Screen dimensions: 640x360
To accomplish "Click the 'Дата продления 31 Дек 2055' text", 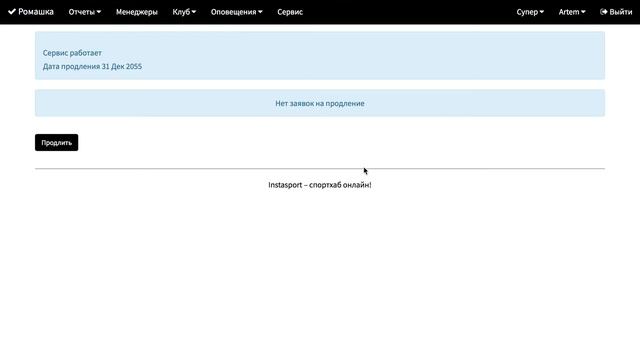I will 92,66.
